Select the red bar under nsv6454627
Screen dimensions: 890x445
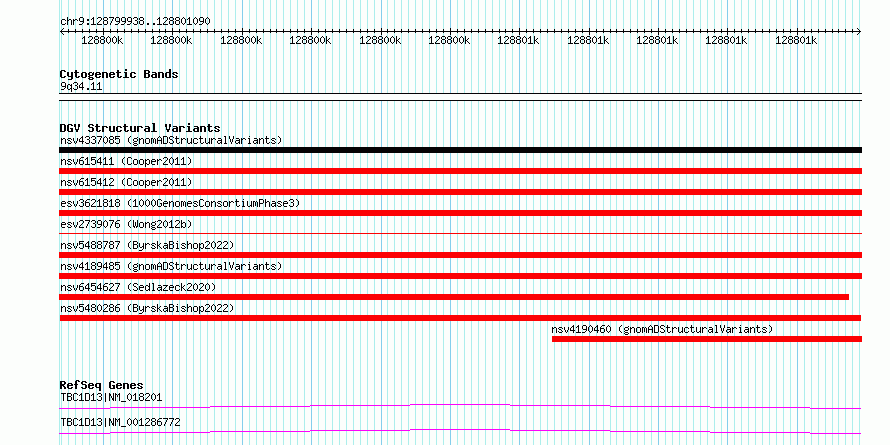point(454,297)
